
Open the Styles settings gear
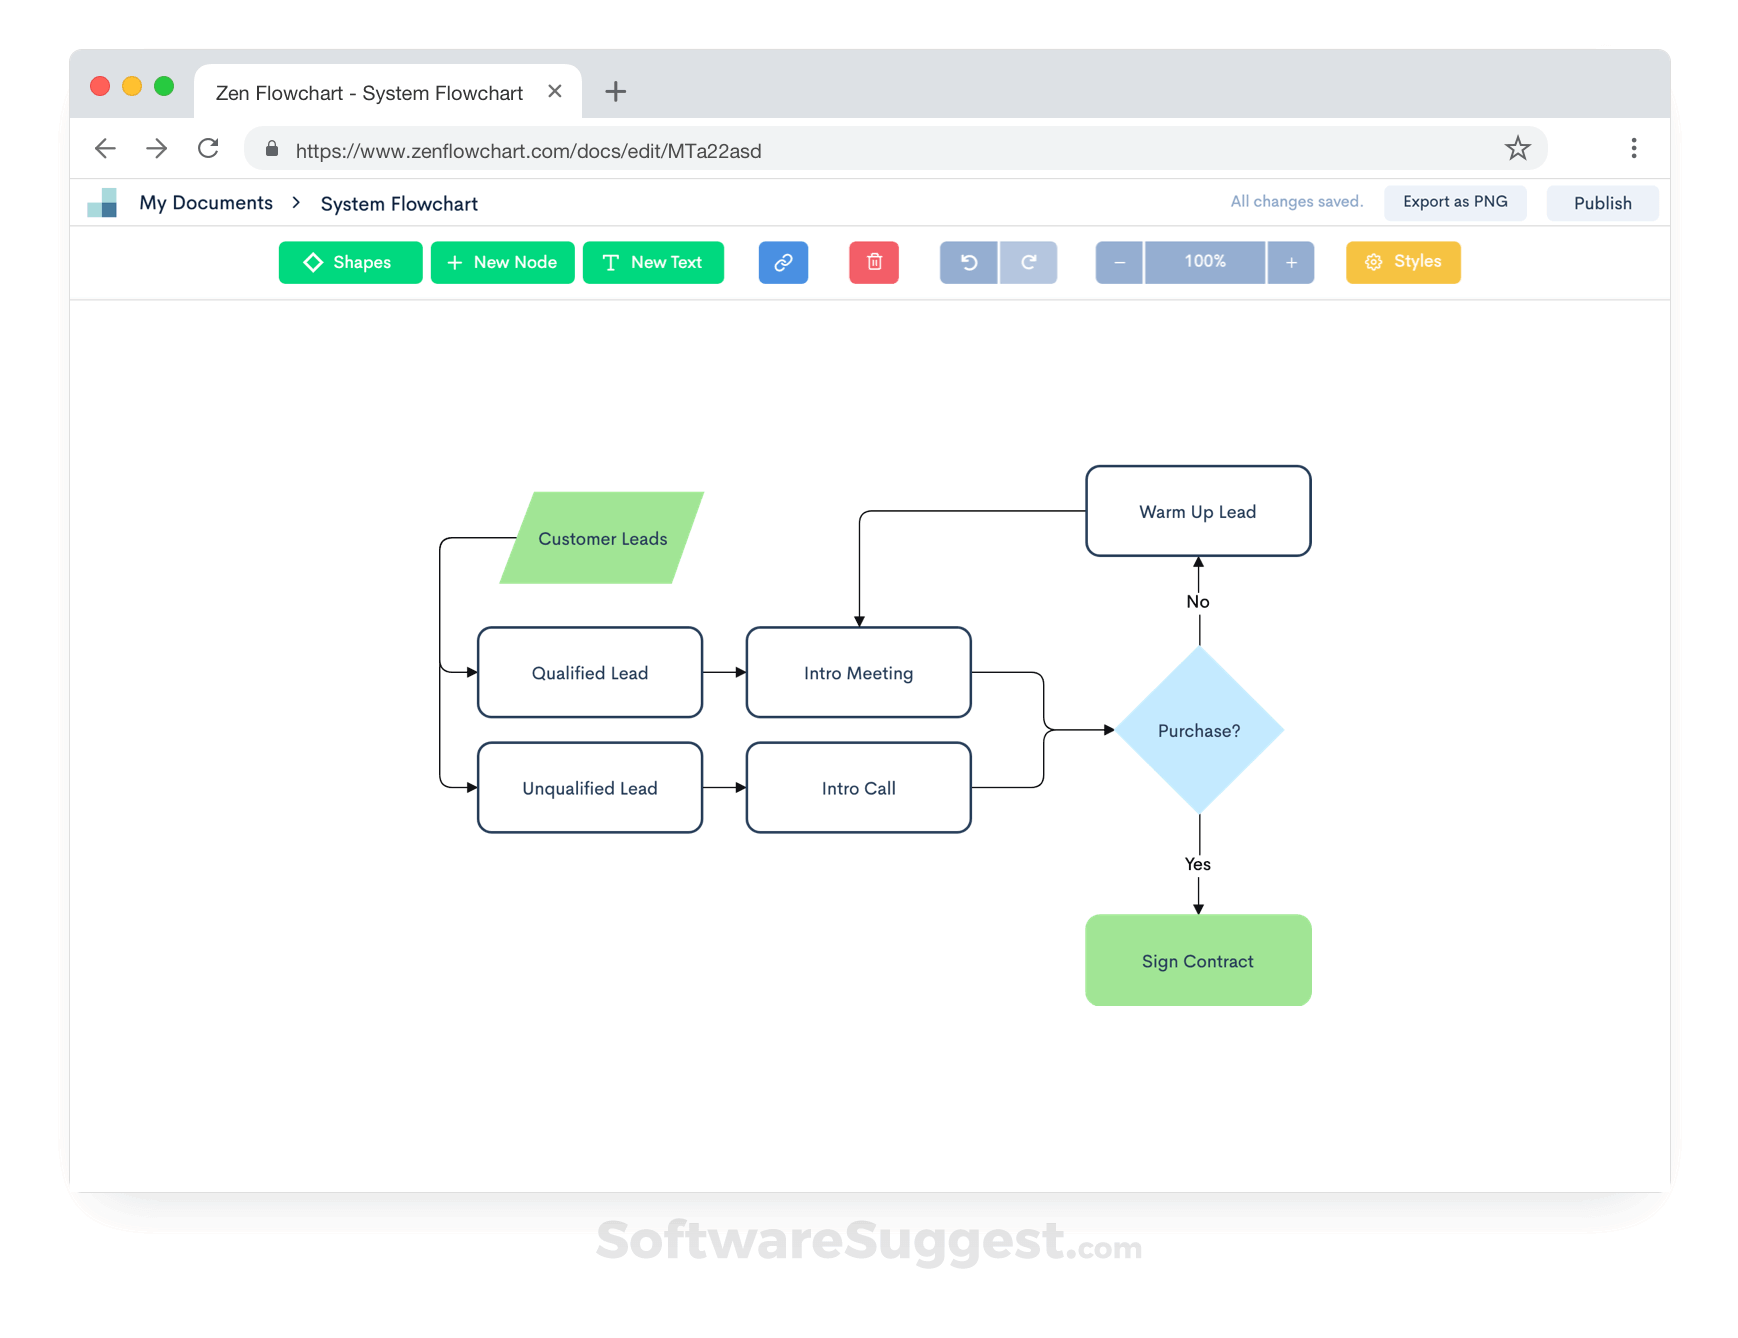(1403, 262)
